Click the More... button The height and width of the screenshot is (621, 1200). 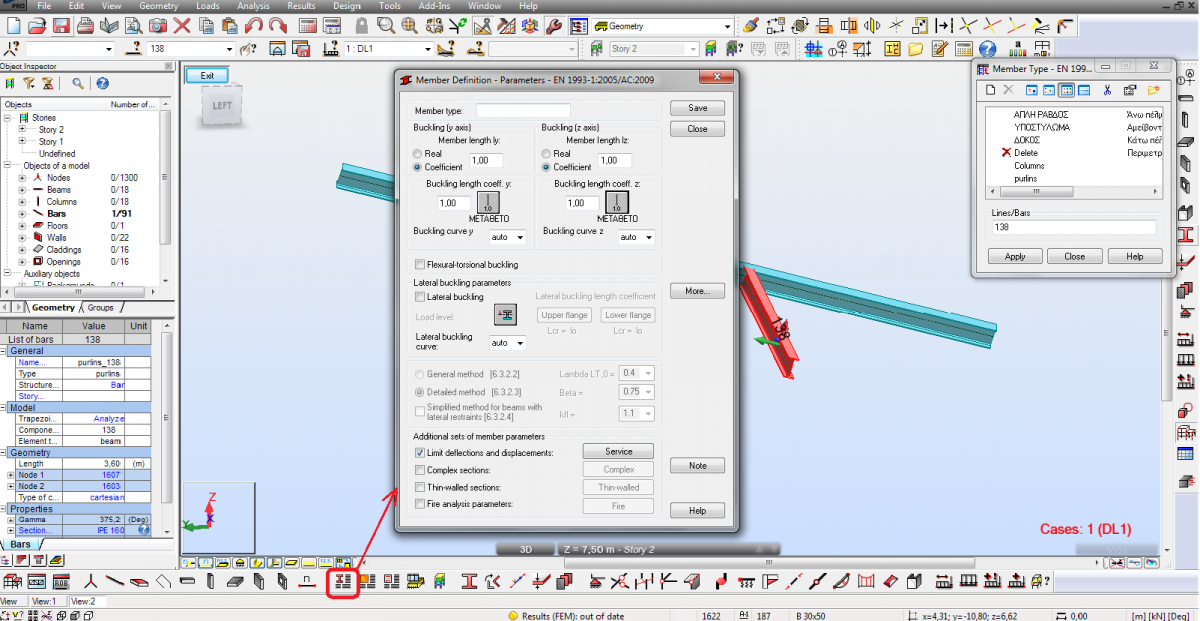(697, 291)
